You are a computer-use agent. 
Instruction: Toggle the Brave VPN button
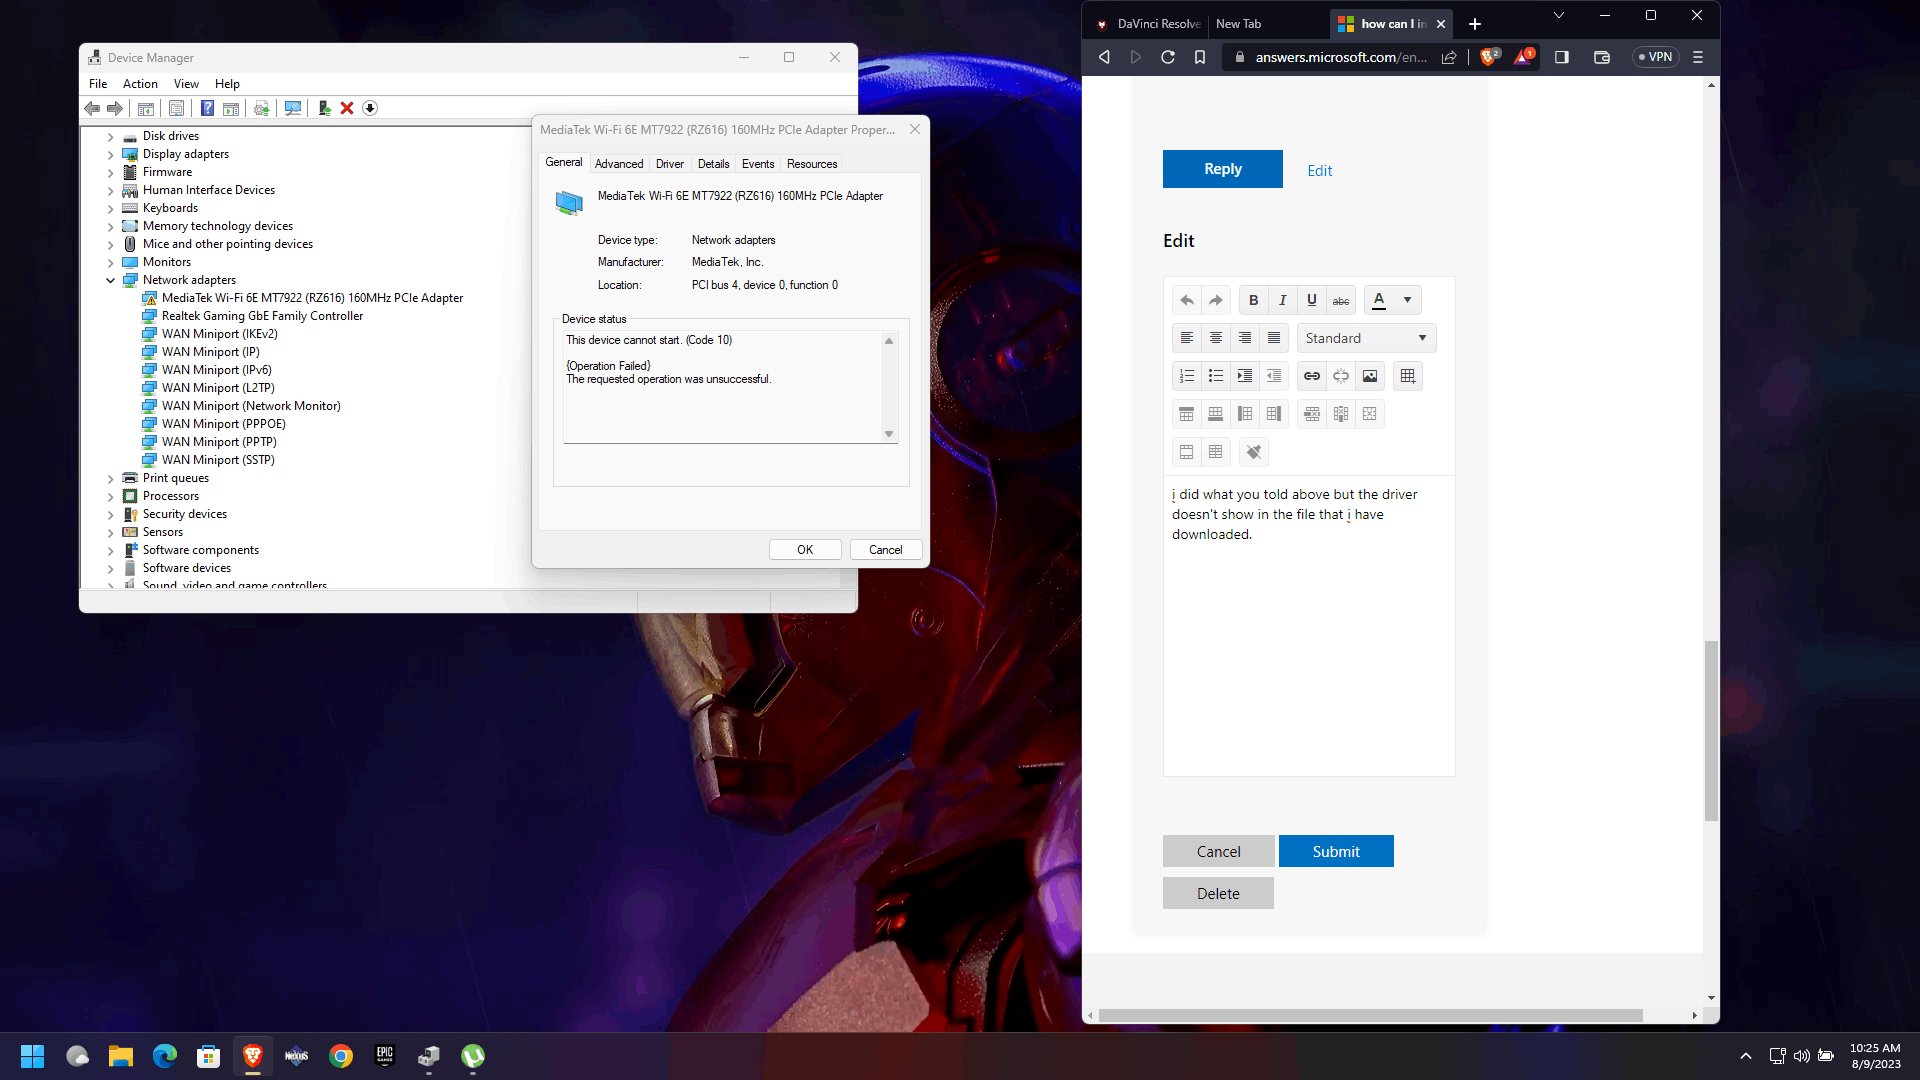[x=1655, y=57]
